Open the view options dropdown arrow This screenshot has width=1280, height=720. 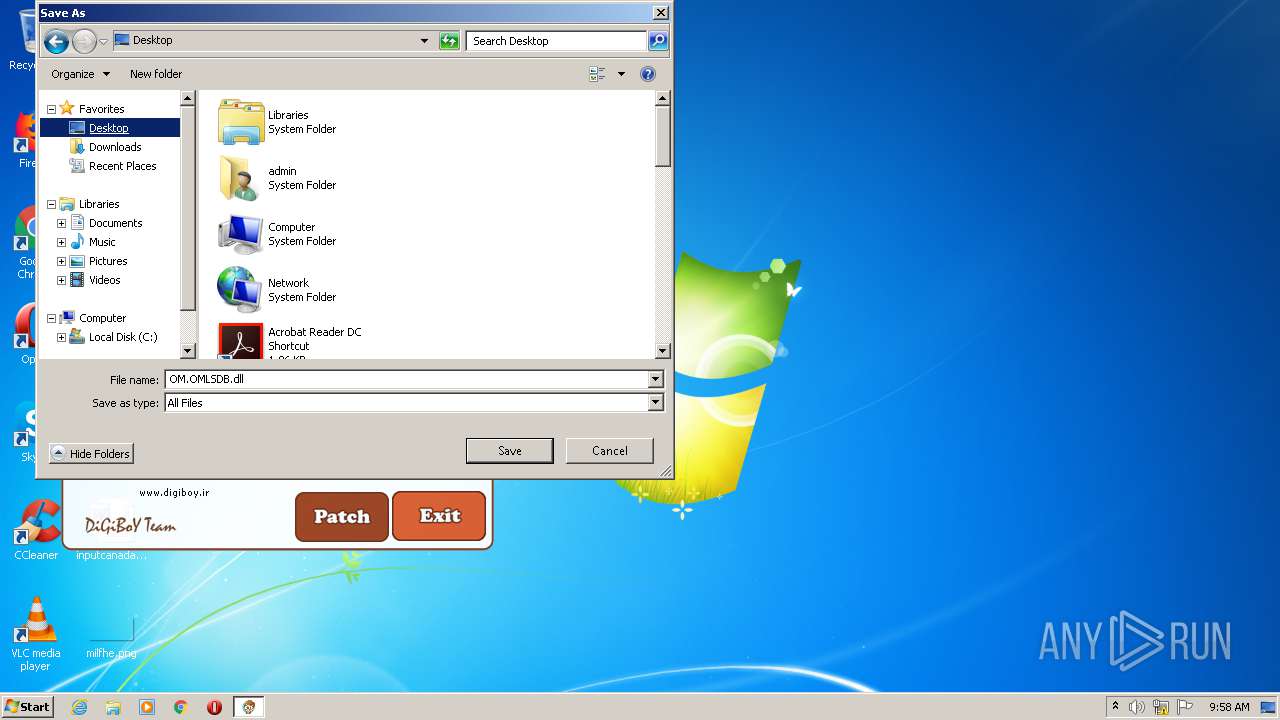(x=621, y=74)
